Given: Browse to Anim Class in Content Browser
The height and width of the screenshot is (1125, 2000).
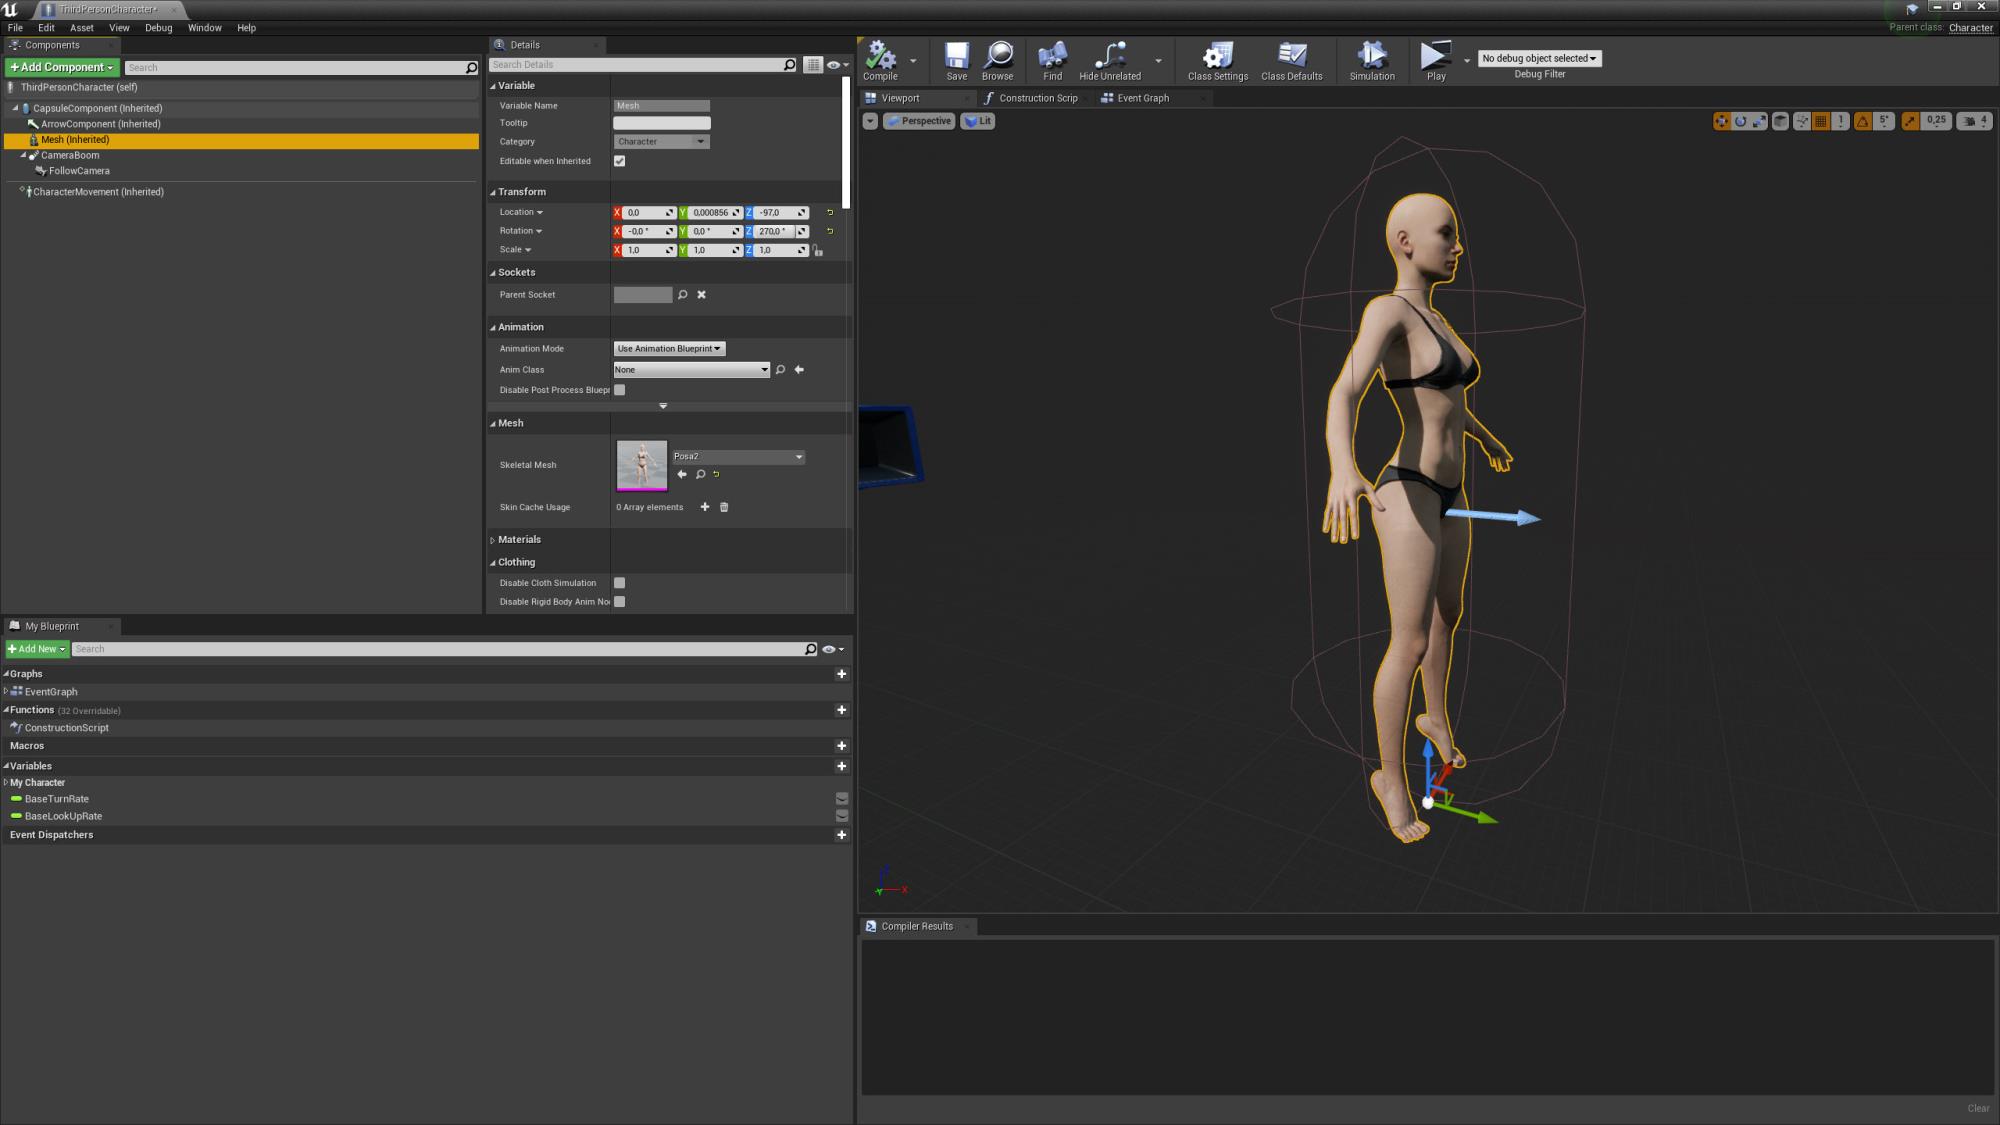Looking at the screenshot, I should [781, 370].
